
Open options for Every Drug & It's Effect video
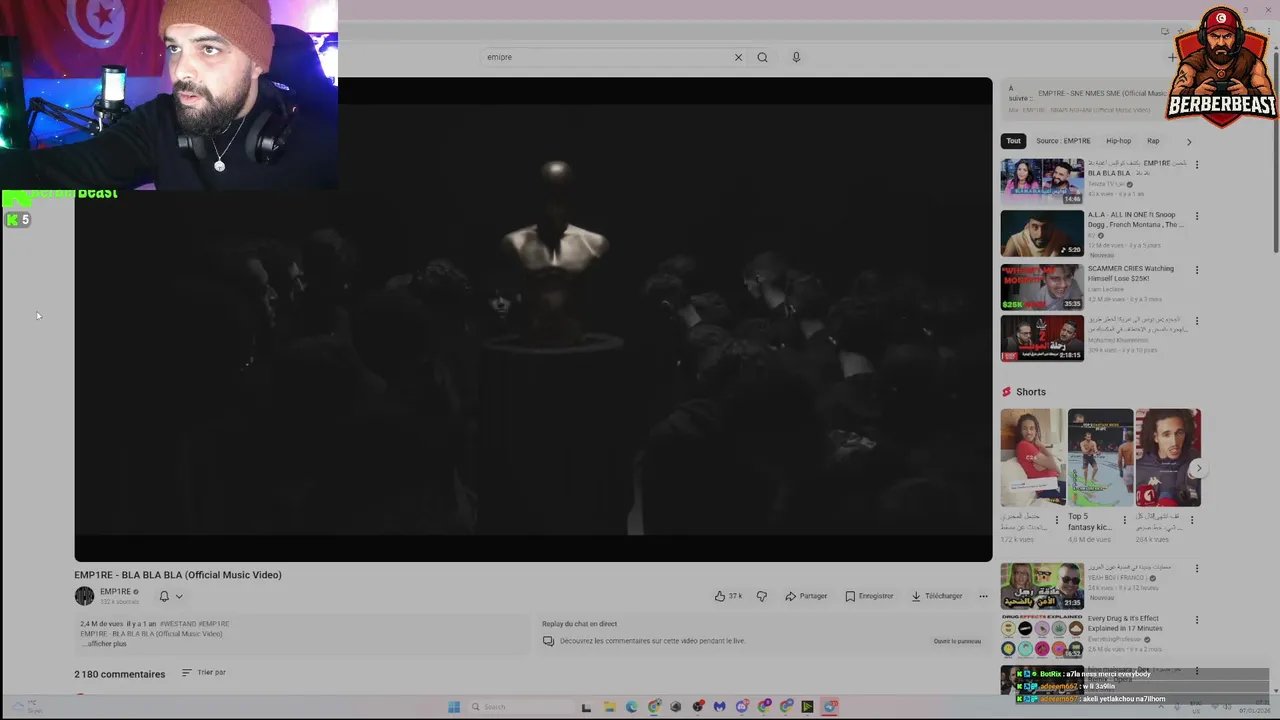pyautogui.click(x=1196, y=620)
